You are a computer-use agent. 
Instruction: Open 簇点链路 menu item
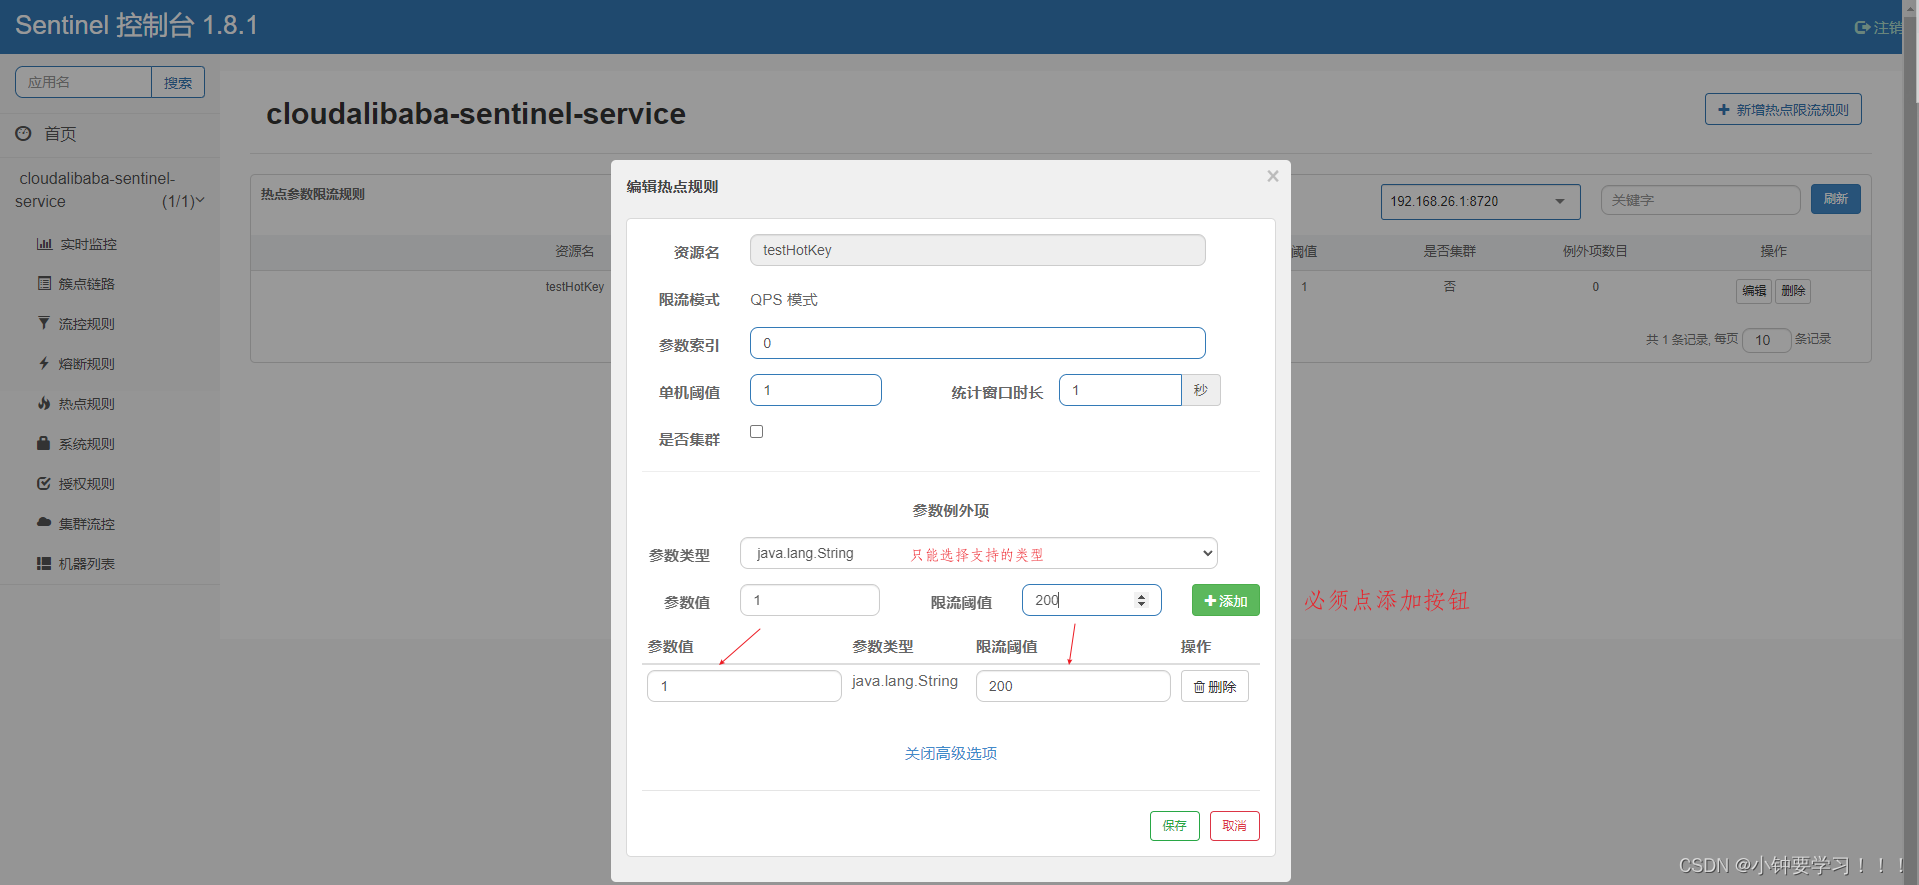point(87,284)
